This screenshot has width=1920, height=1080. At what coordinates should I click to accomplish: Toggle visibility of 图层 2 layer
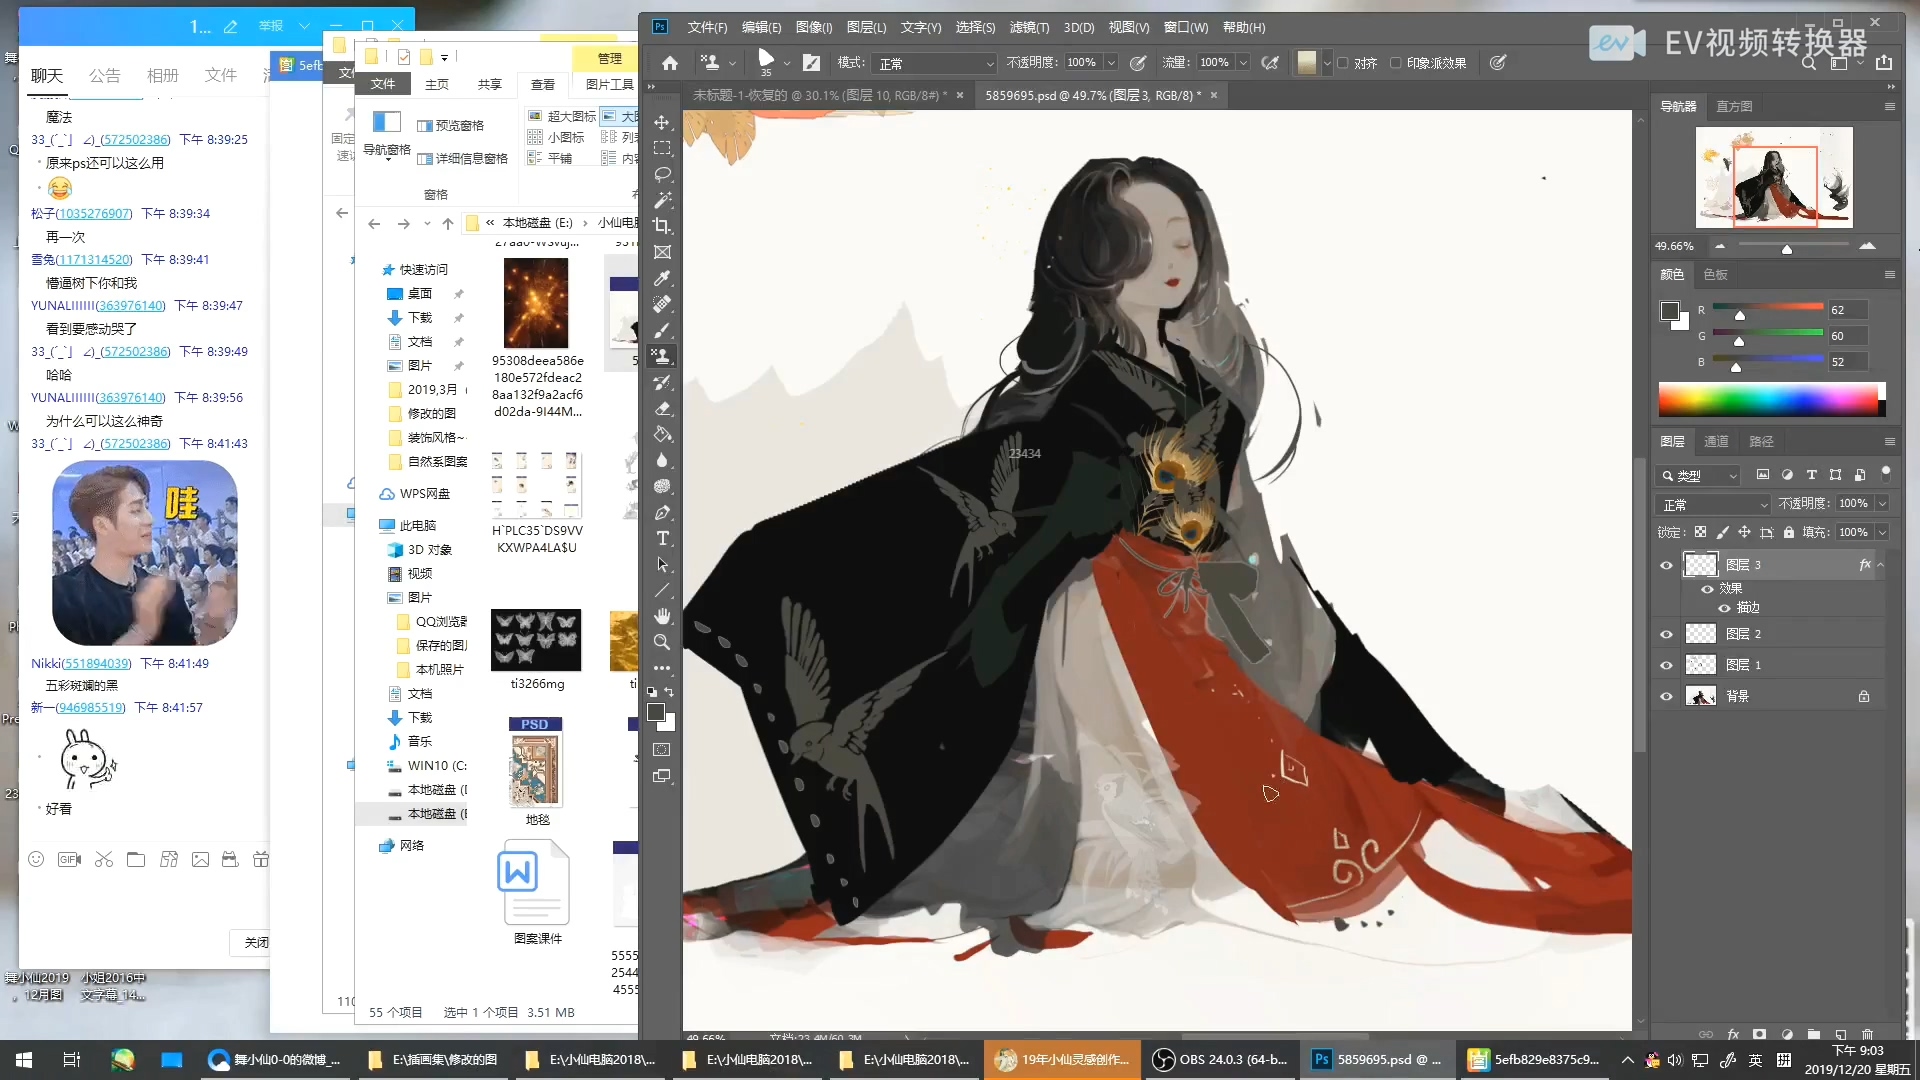1666,634
